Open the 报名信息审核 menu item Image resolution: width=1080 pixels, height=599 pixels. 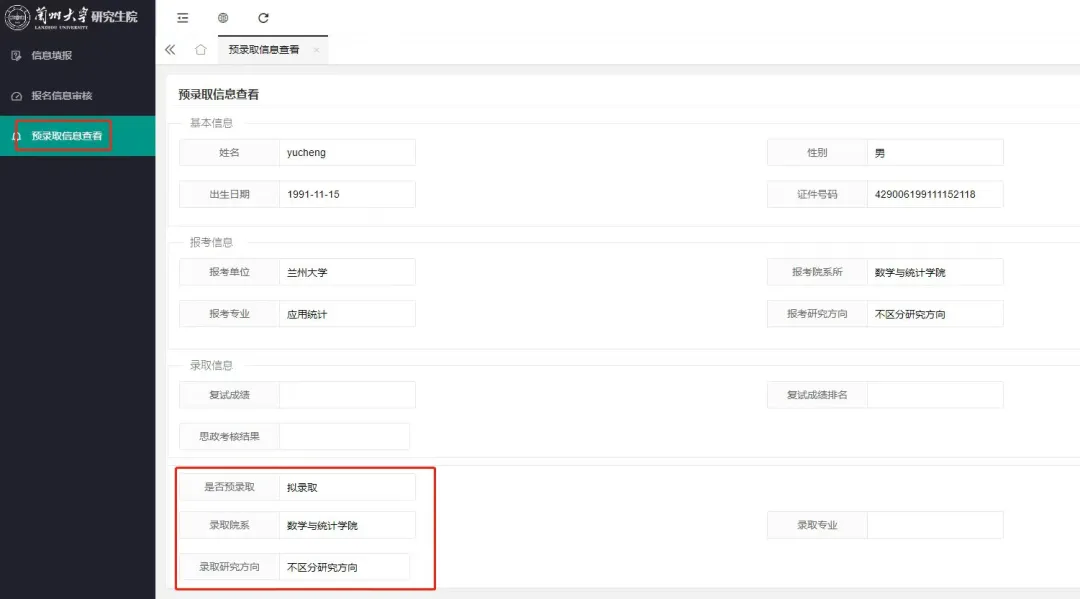(62, 96)
